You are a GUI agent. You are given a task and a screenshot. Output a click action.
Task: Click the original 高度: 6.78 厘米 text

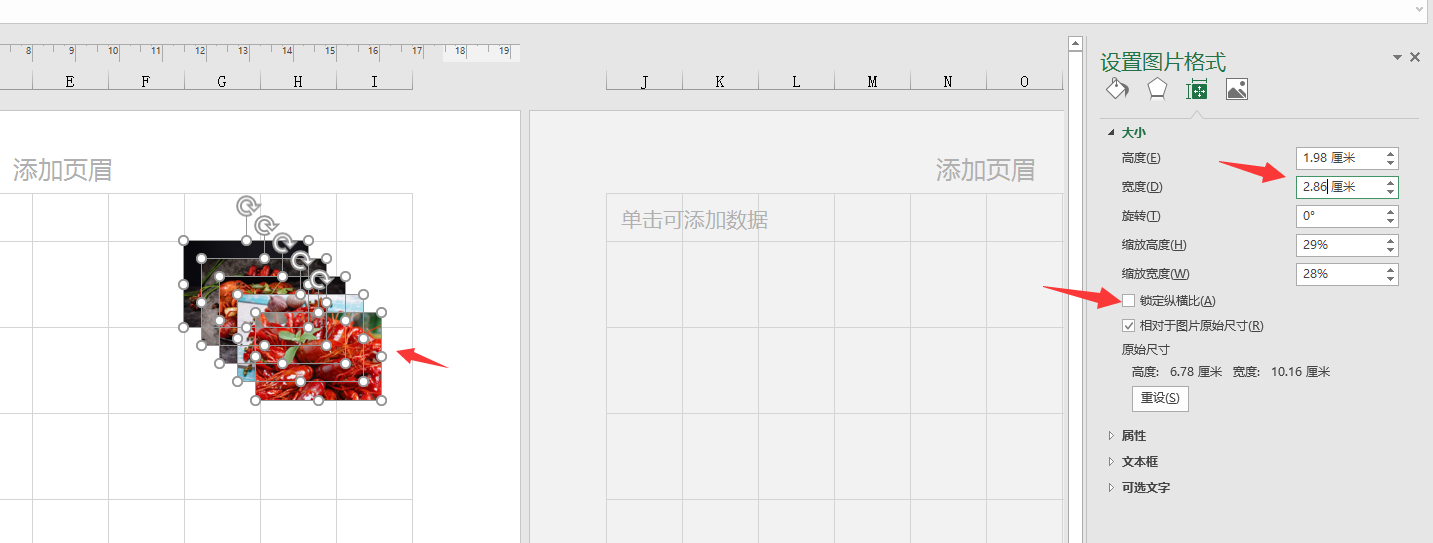coord(1176,372)
